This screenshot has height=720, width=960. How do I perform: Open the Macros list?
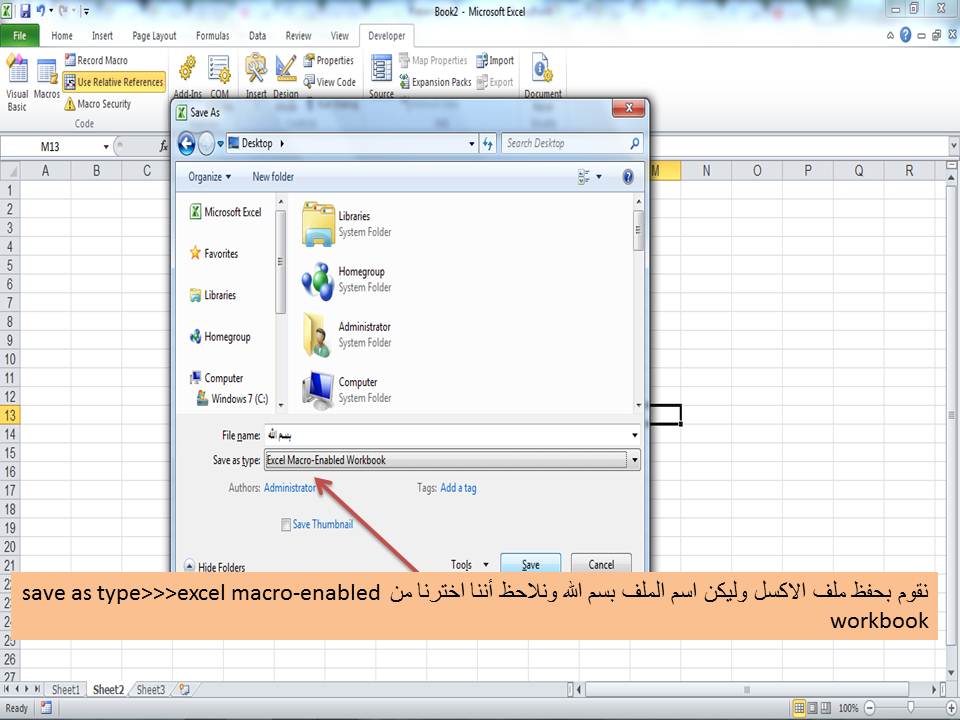[x=47, y=77]
